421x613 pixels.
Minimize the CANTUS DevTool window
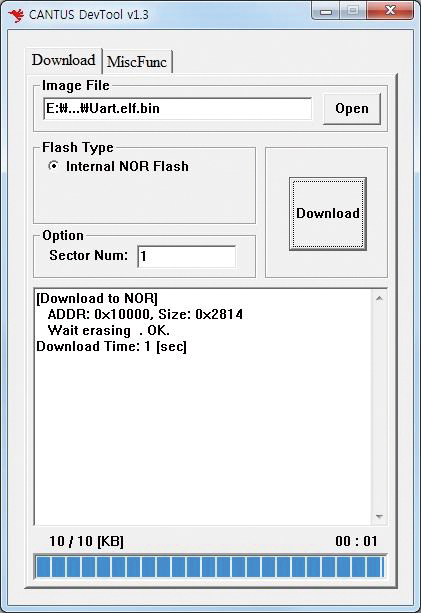326,11
